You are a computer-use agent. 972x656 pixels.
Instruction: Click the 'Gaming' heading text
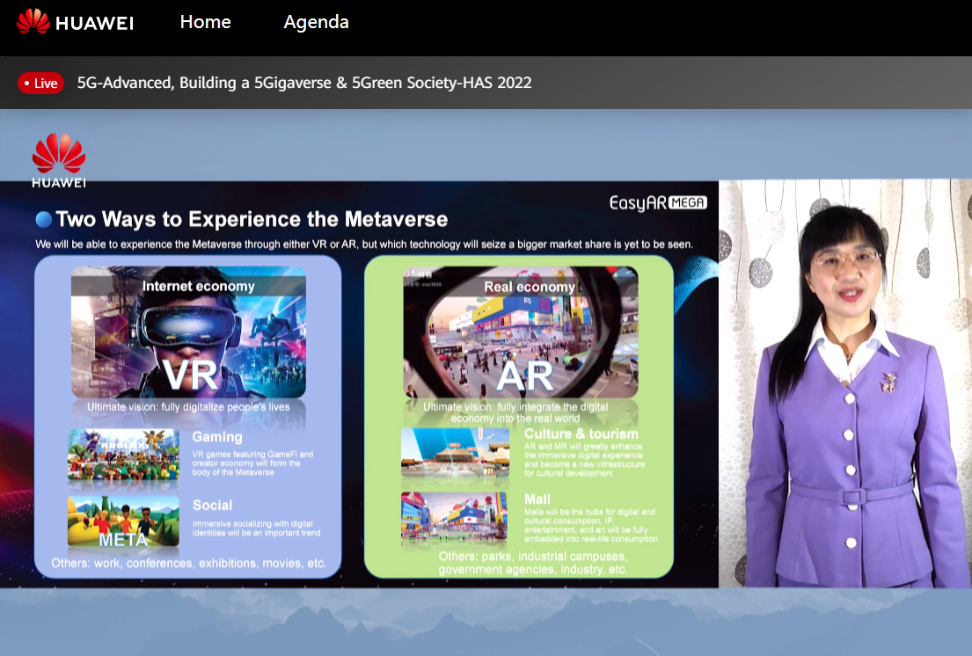coord(217,437)
